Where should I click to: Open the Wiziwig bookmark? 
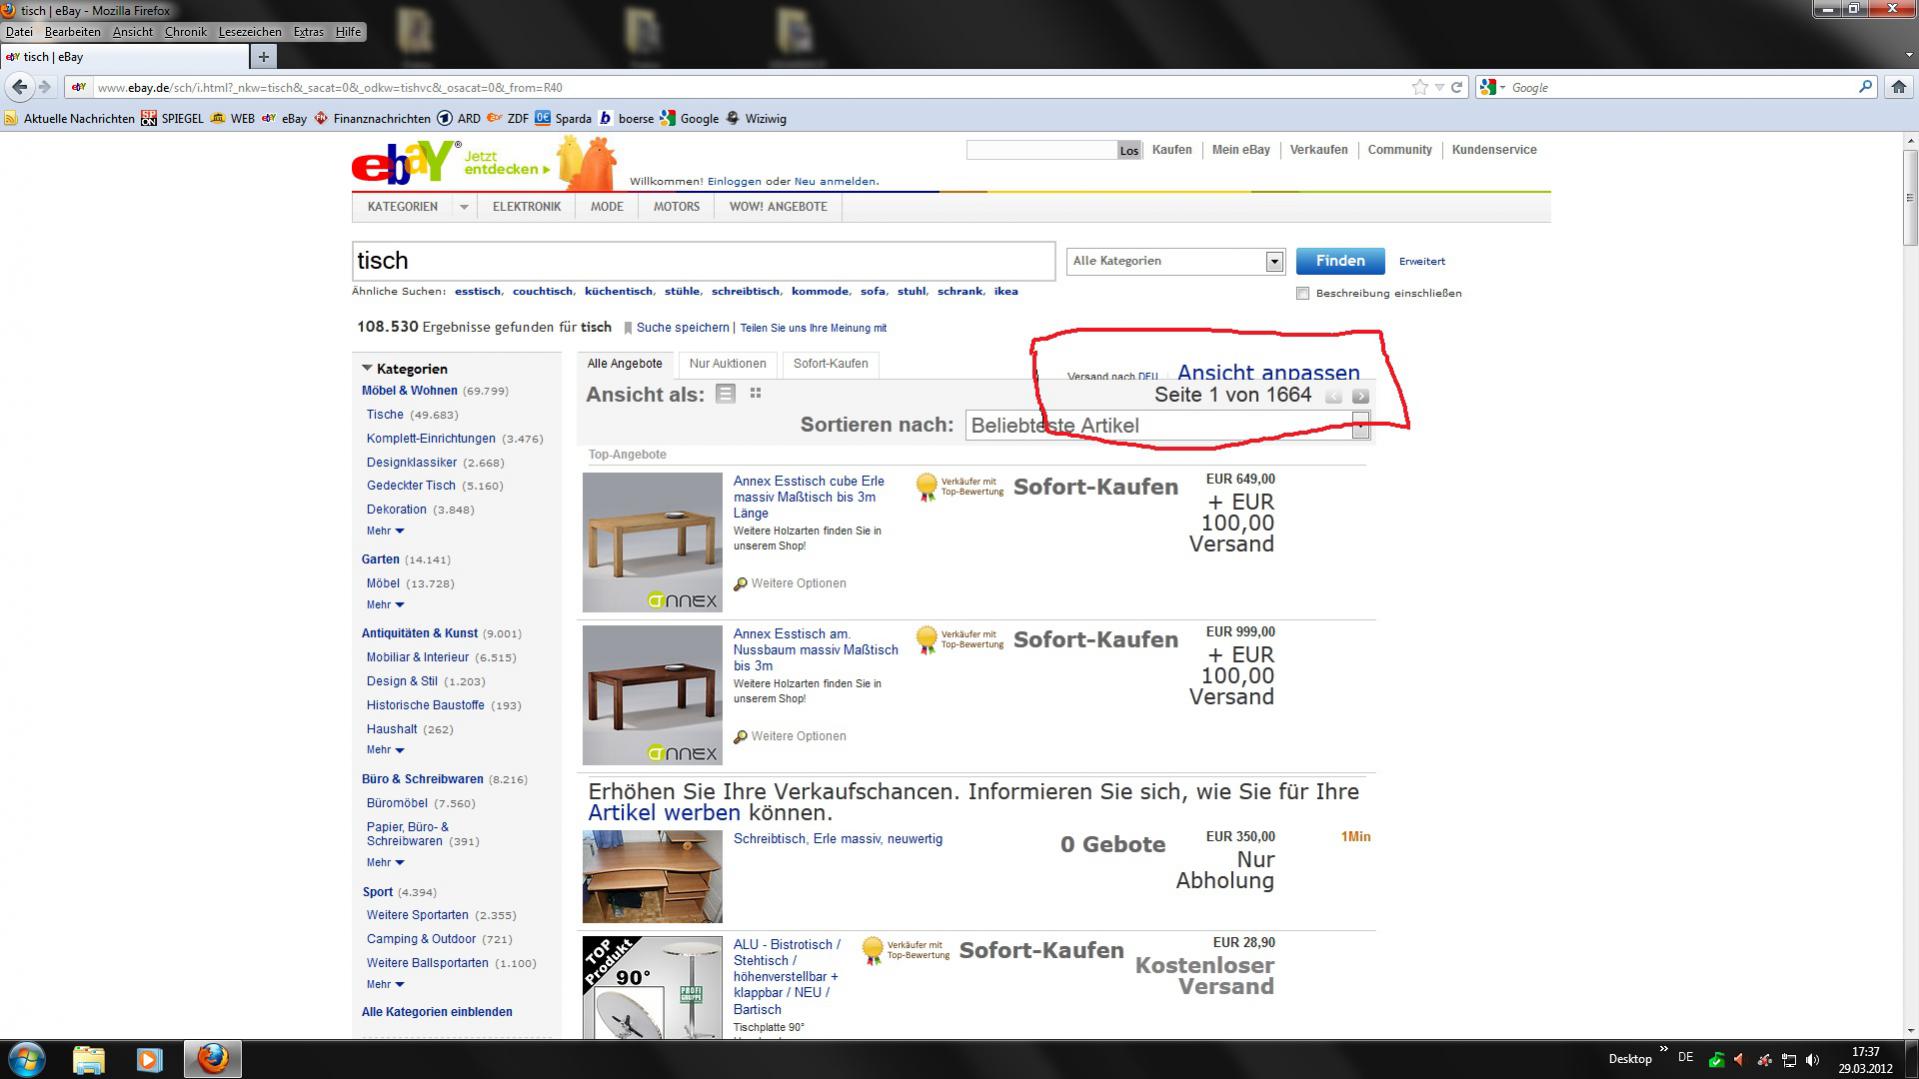point(756,118)
